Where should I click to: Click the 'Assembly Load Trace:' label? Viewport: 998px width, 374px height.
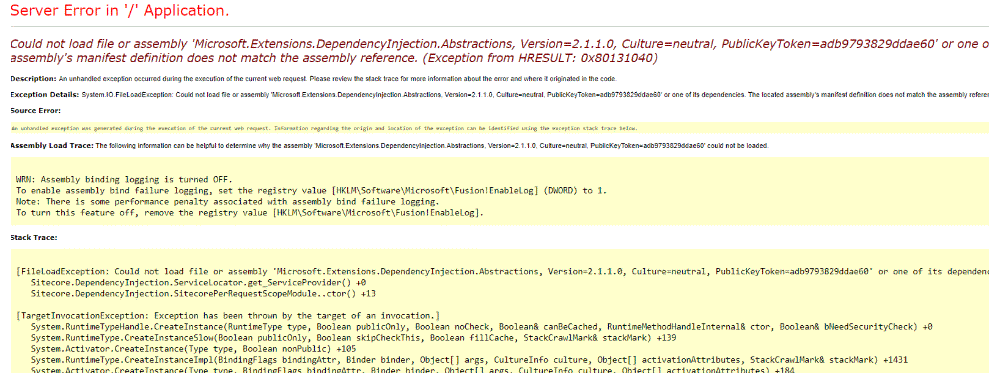coord(52,146)
